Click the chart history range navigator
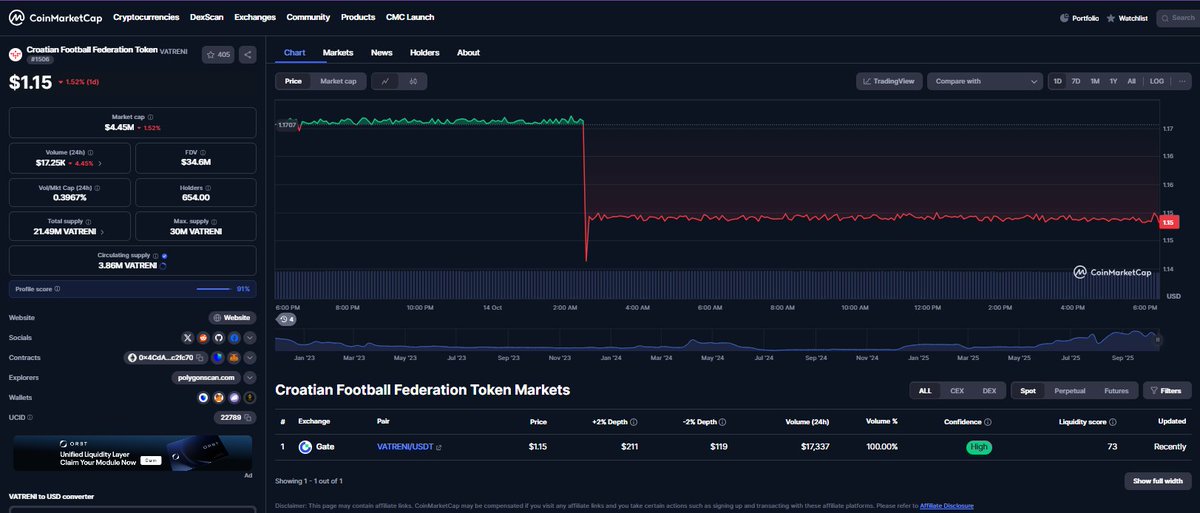1200x513 pixels. point(719,341)
